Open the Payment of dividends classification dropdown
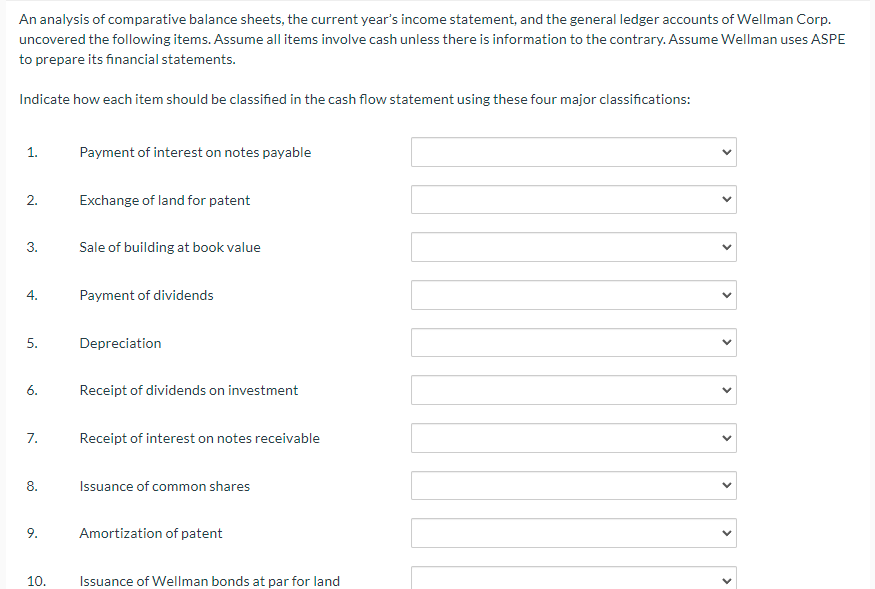The height and width of the screenshot is (589, 875). click(573, 295)
